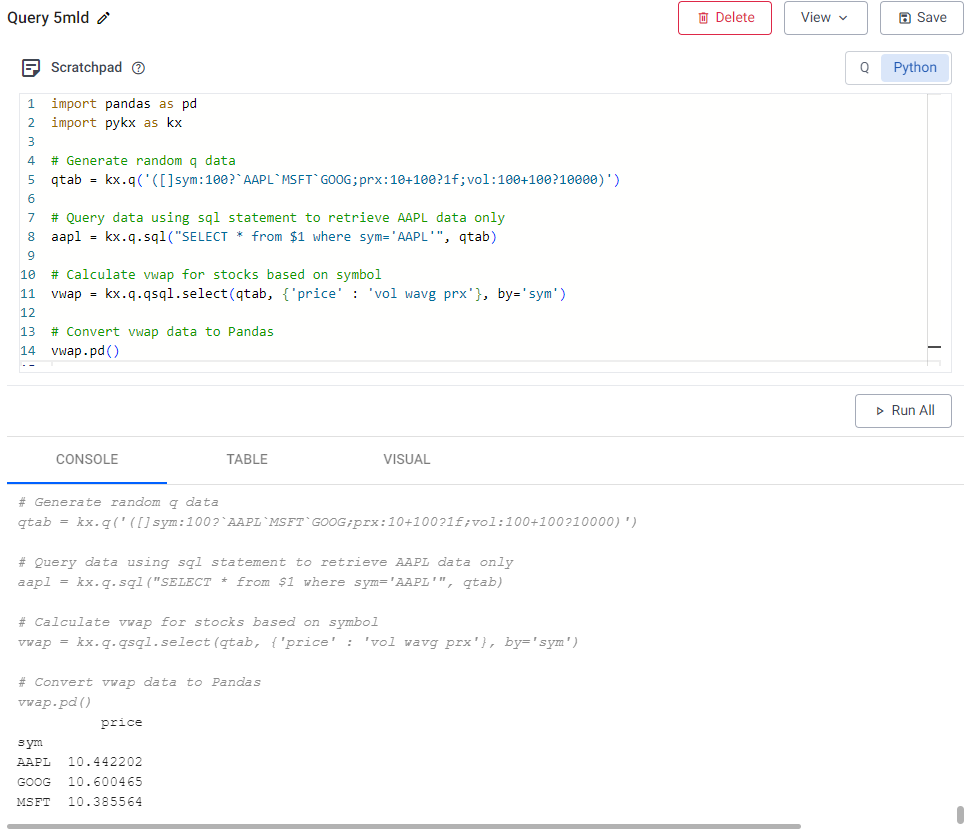Open the View dropdown menu

pos(825,18)
